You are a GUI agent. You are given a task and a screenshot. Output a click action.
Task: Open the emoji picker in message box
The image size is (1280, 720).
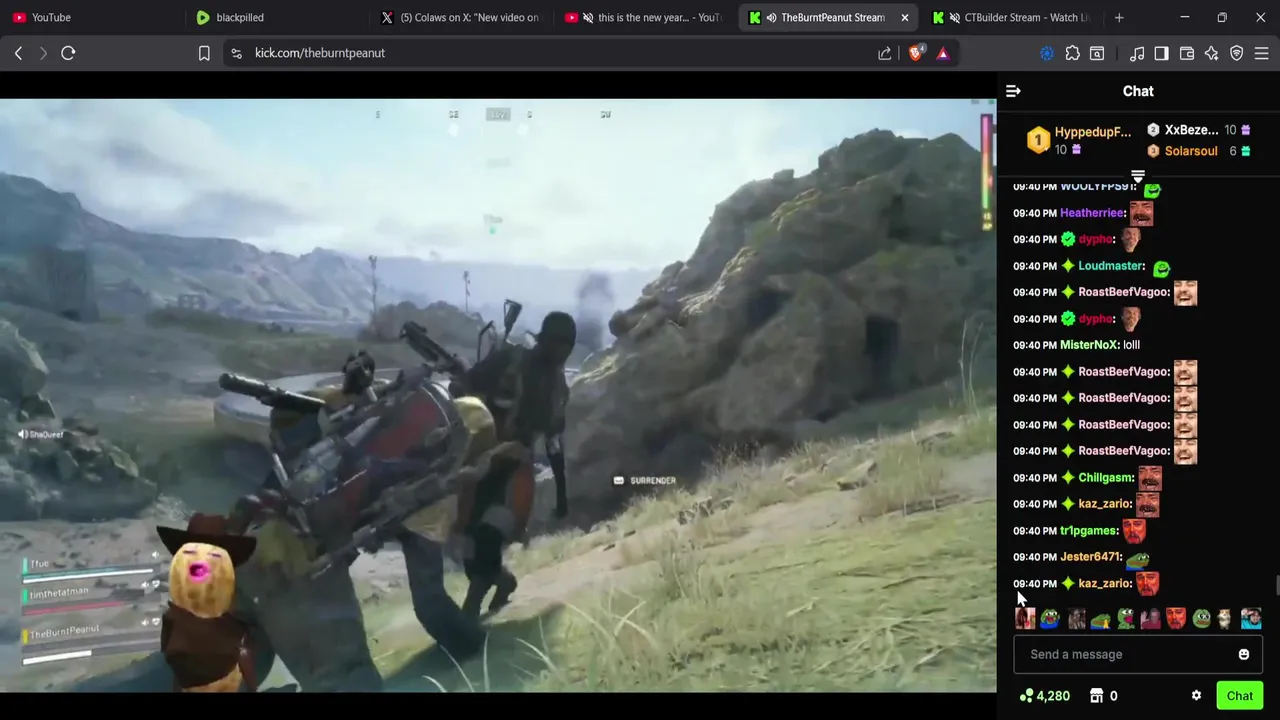1244,654
